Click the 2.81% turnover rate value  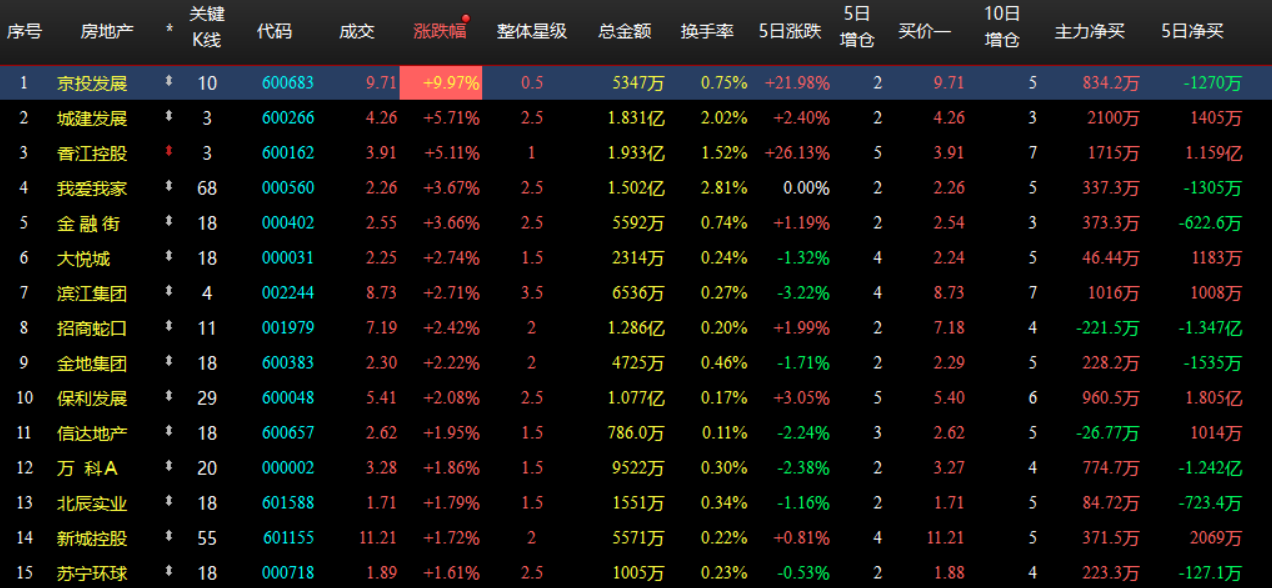(x=724, y=188)
